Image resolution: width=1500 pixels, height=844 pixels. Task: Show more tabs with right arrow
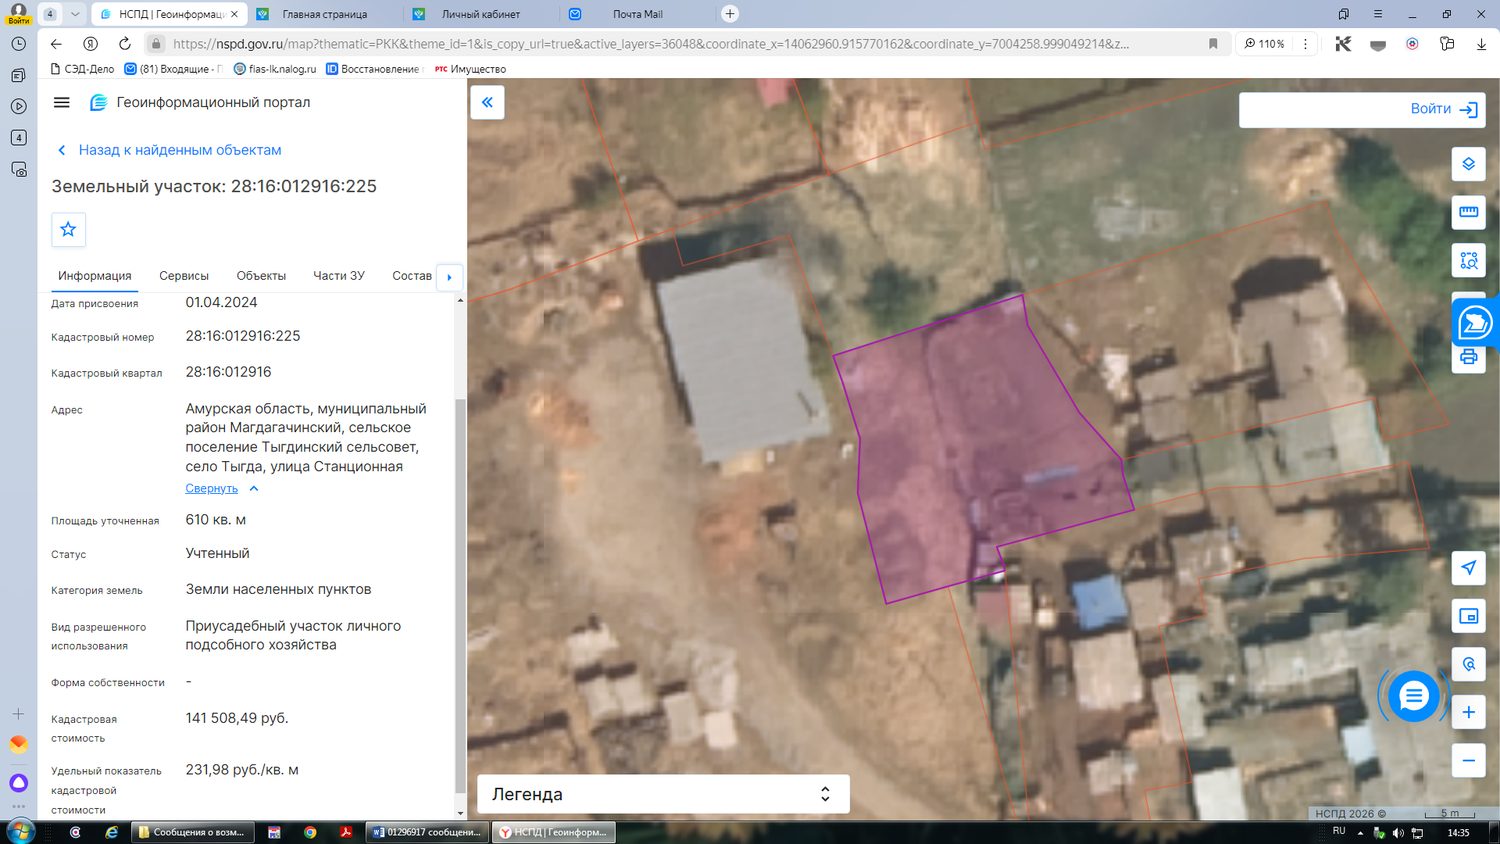(449, 277)
